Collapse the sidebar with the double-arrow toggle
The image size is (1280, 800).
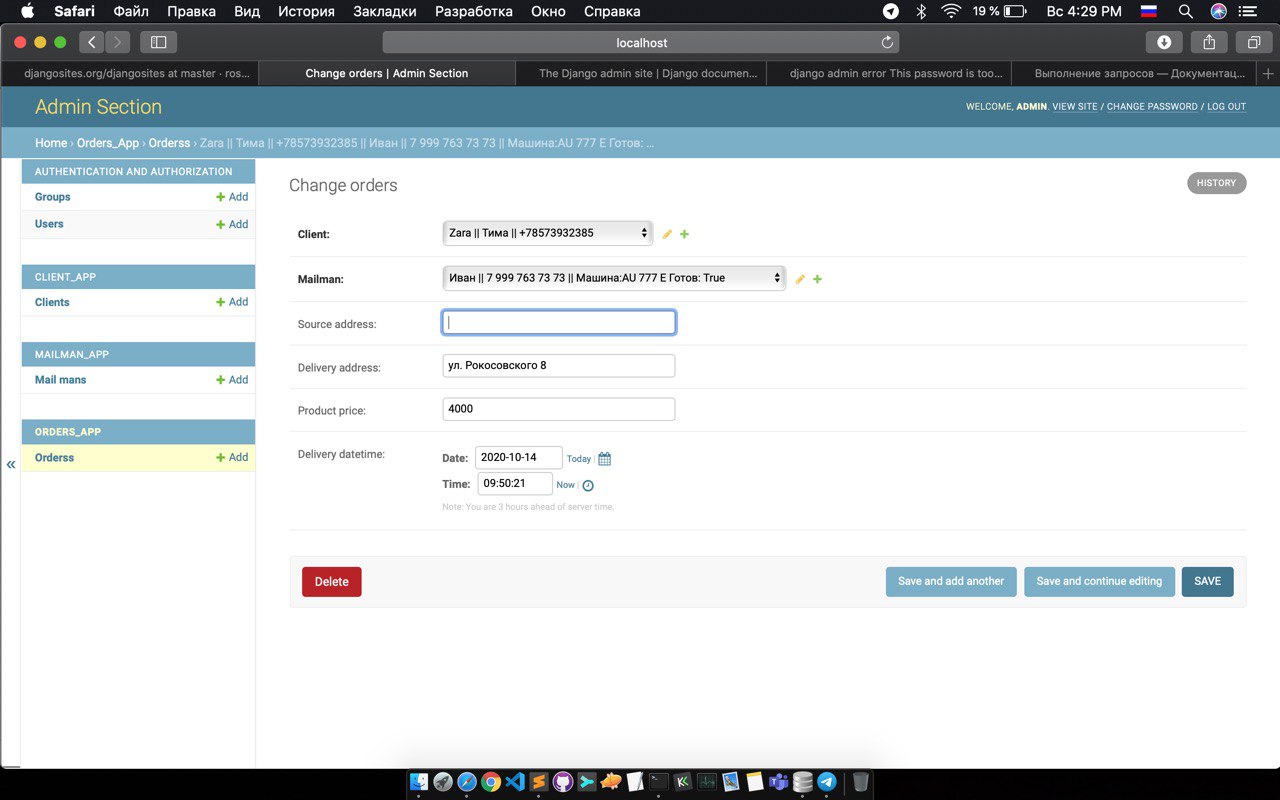pos(11,464)
